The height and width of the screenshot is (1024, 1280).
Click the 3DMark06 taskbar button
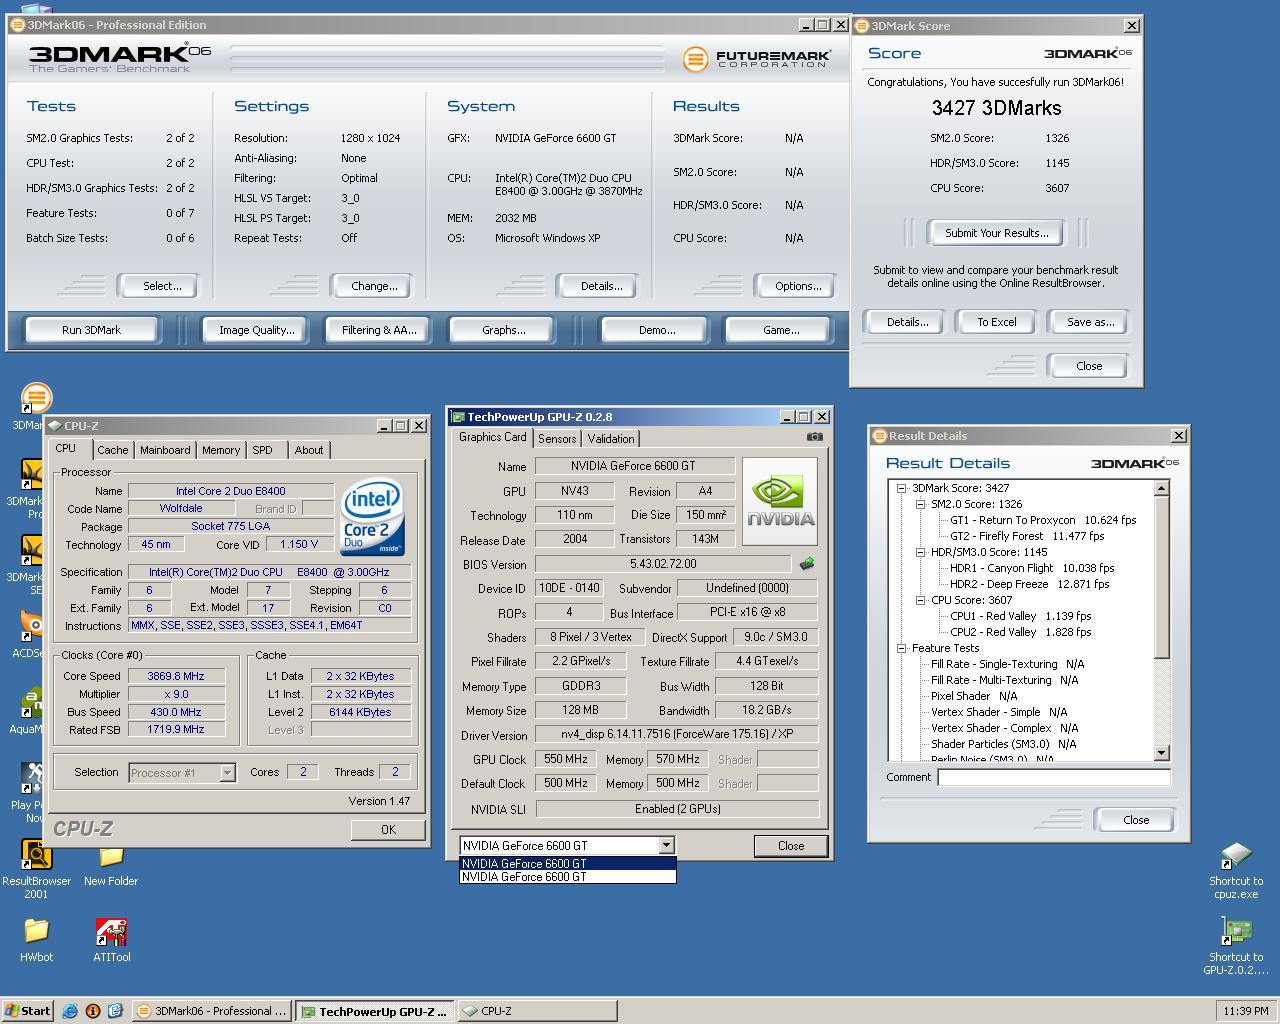click(212, 1011)
